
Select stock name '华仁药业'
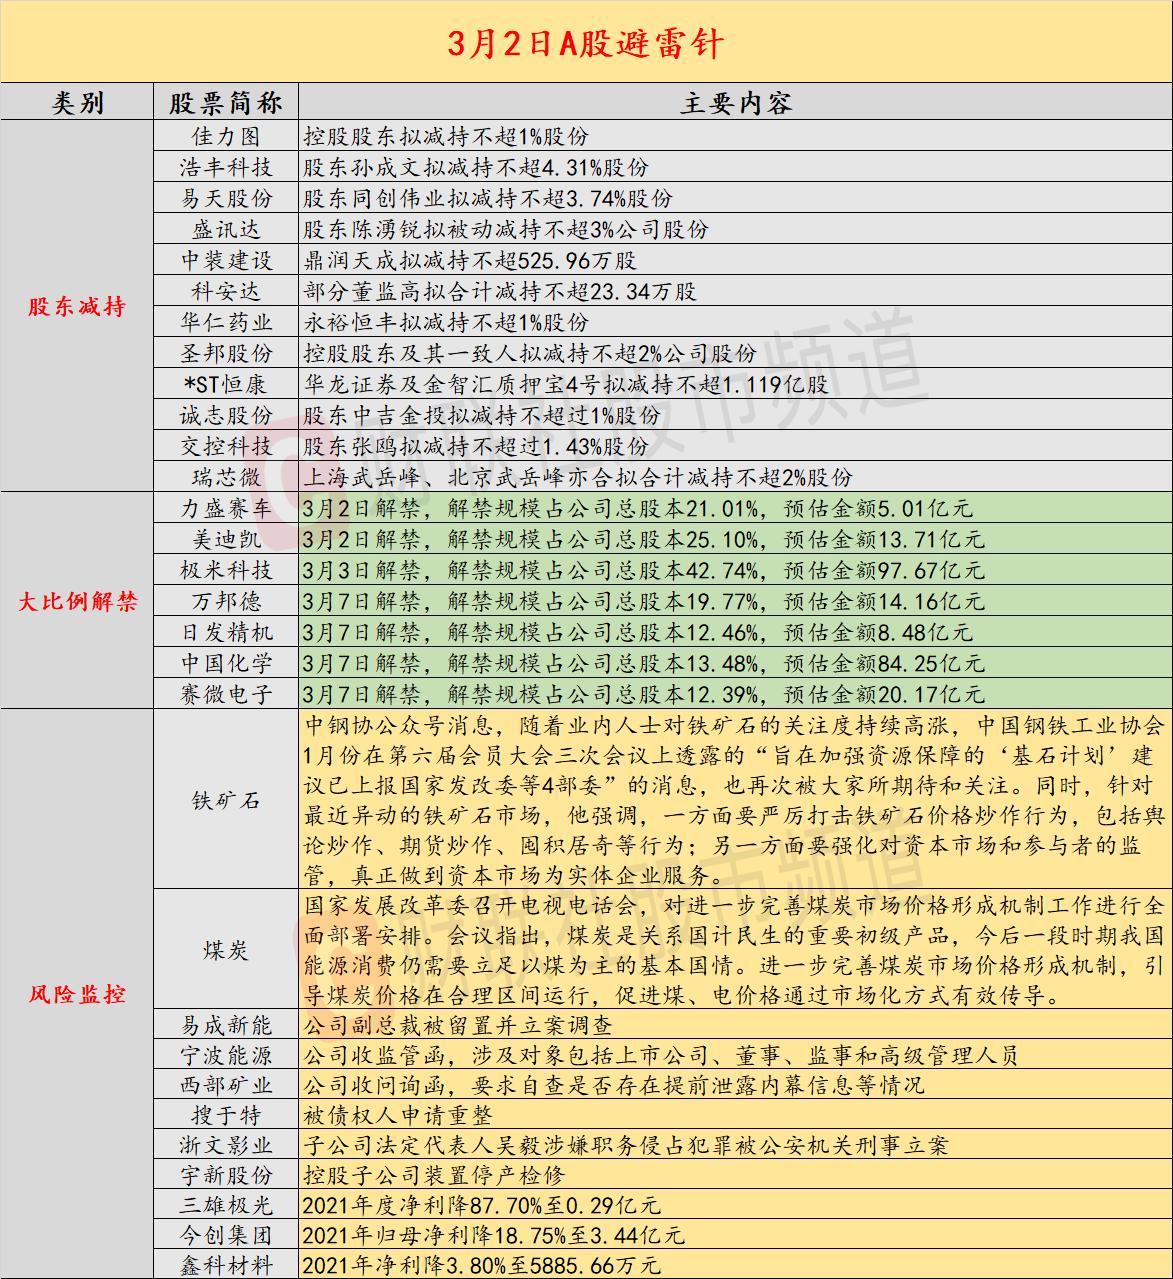coord(226,322)
